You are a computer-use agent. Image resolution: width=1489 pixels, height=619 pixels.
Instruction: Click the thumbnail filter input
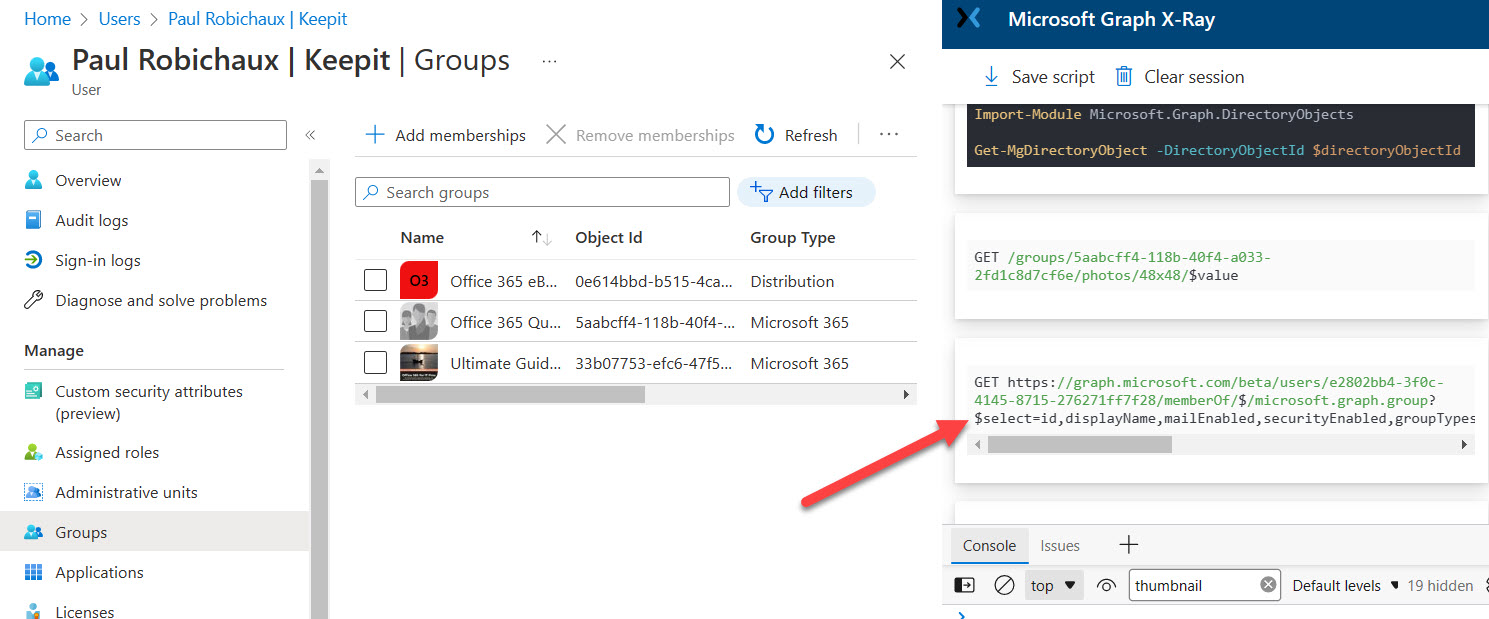pyautogui.click(x=1192, y=586)
